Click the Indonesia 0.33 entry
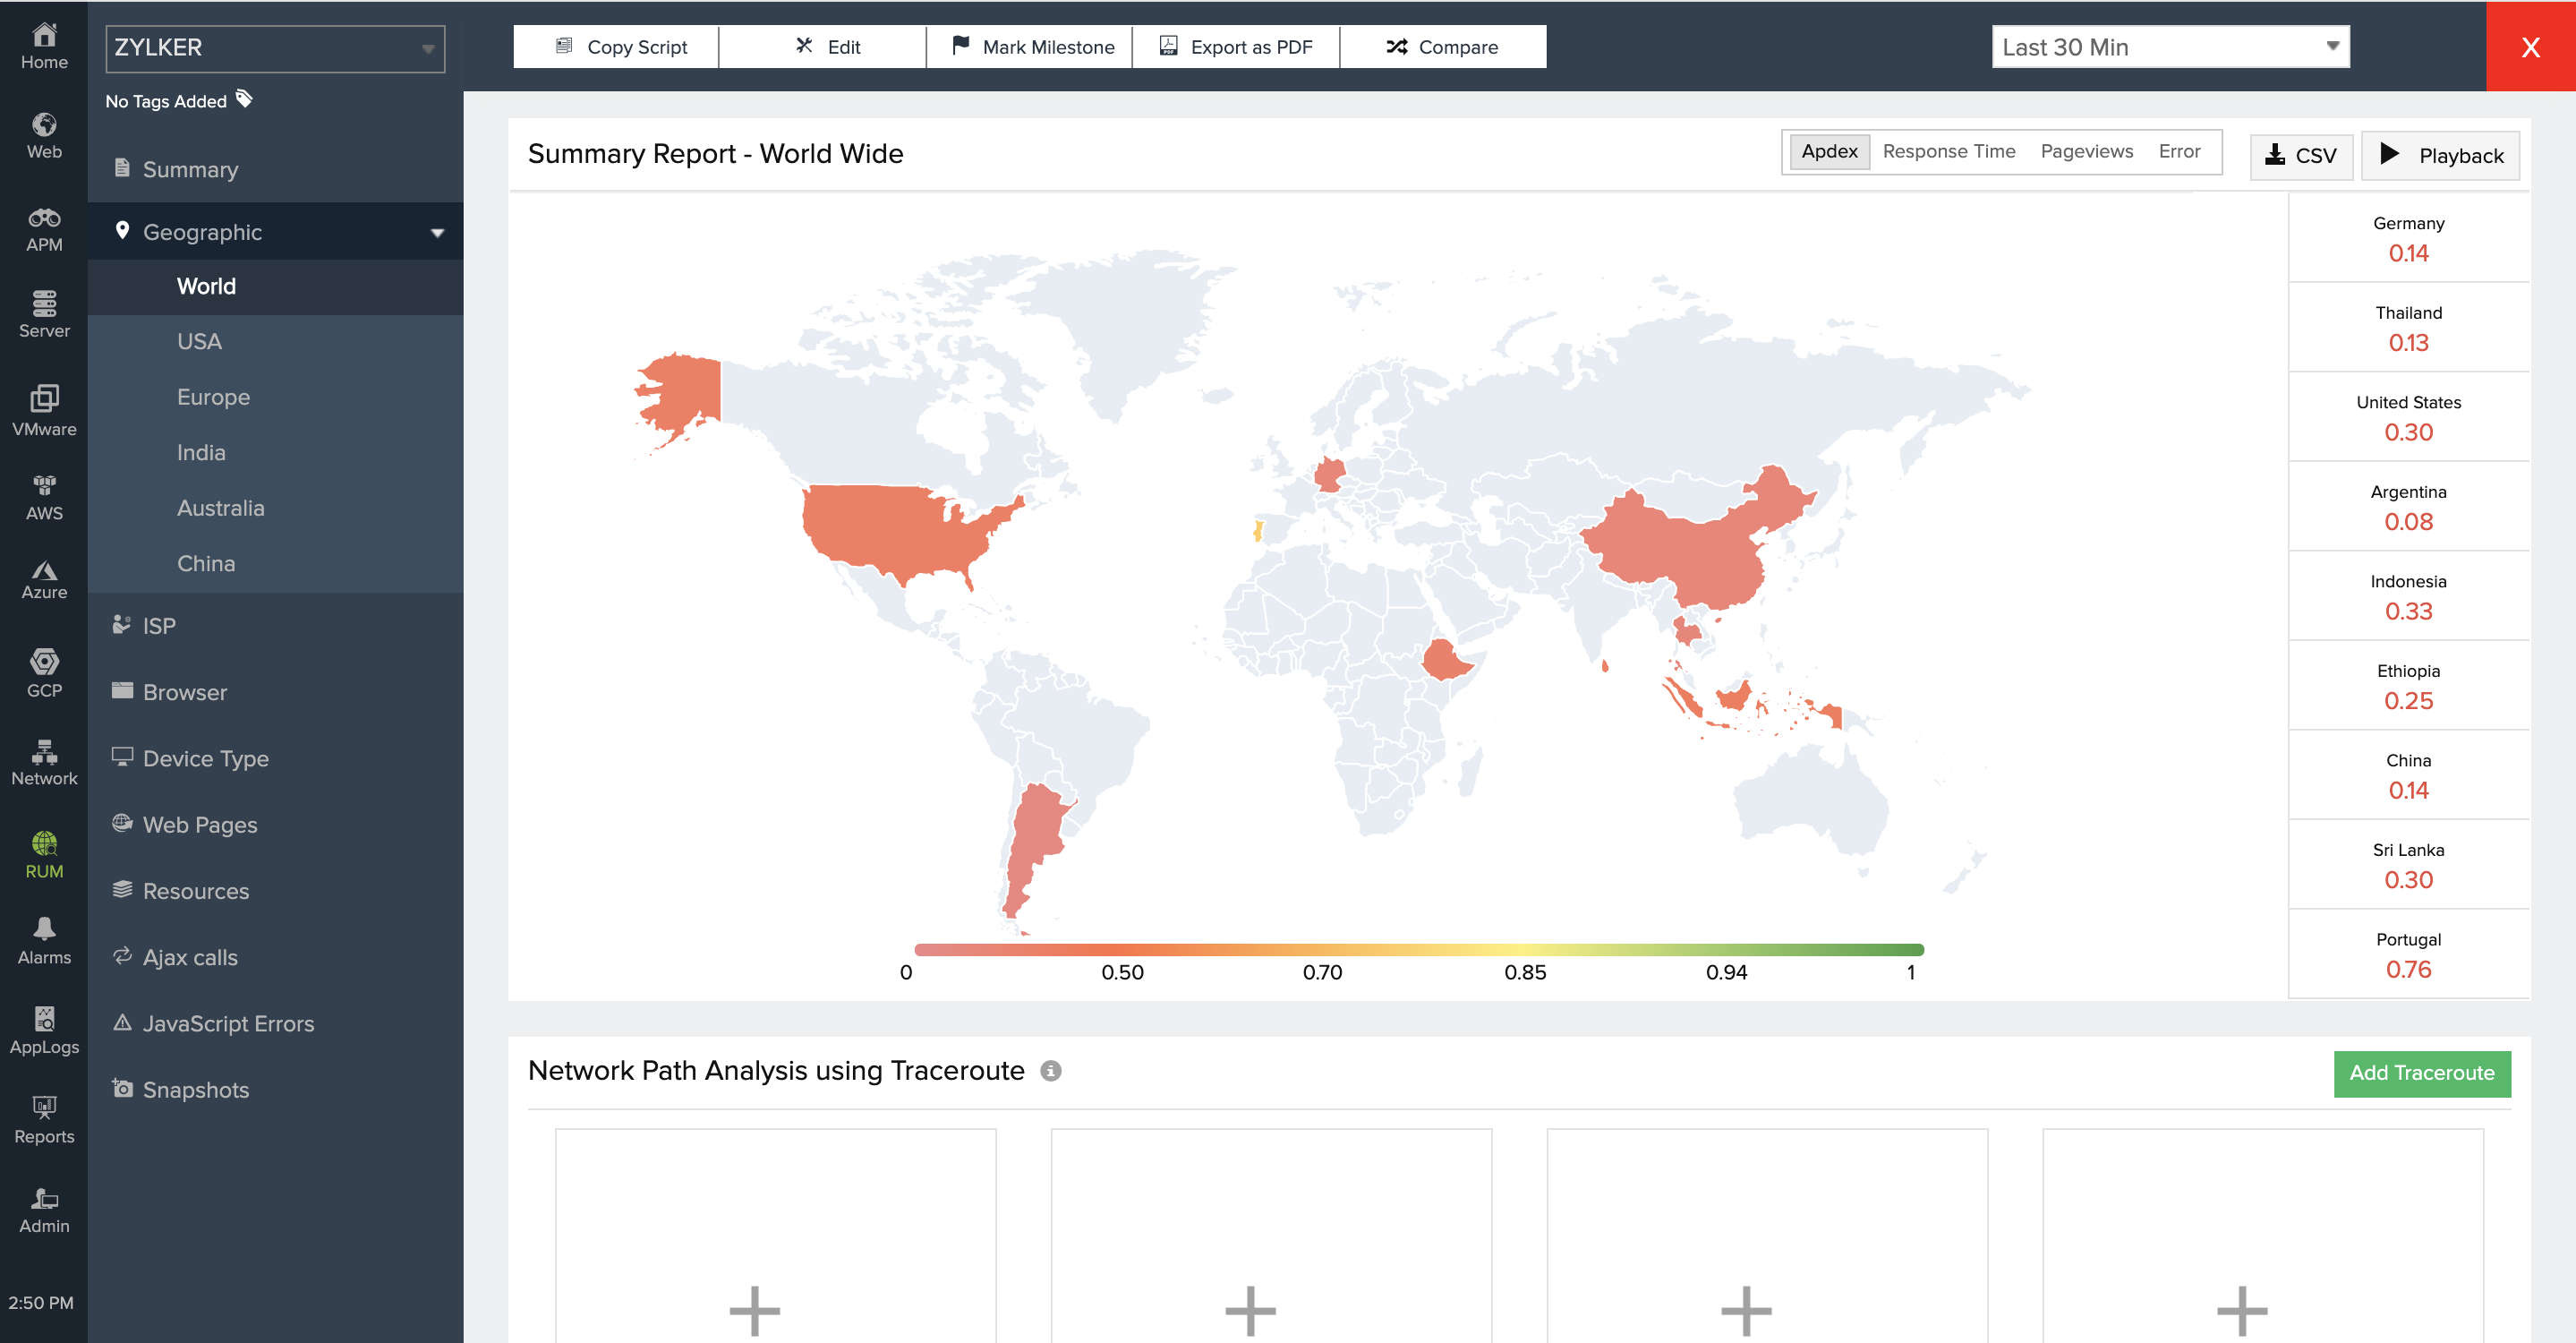The height and width of the screenshot is (1343, 2576). pos(2408,597)
